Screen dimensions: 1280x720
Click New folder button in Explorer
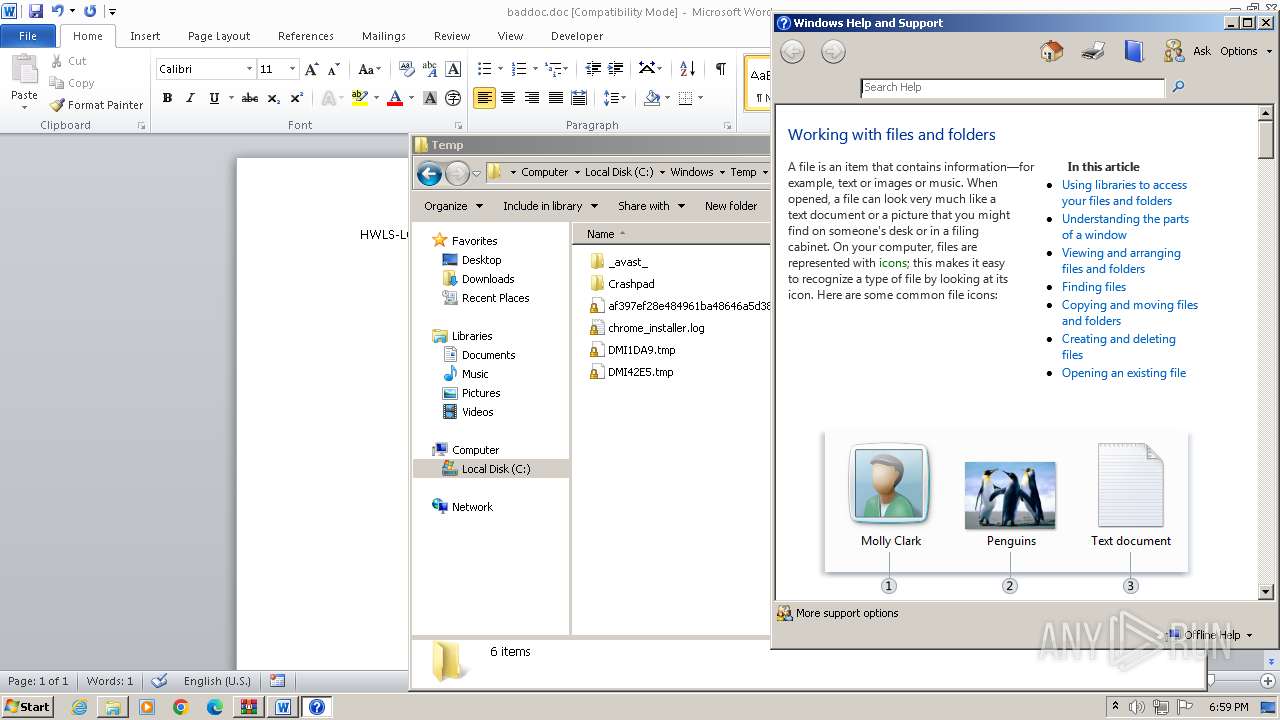click(x=731, y=206)
